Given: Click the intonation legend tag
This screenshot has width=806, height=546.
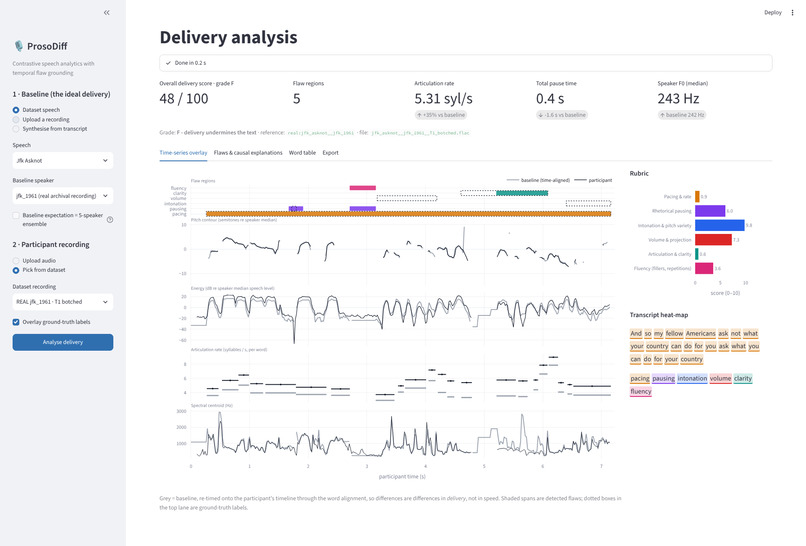Looking at the screenshot, I should (x=692, y=378).
